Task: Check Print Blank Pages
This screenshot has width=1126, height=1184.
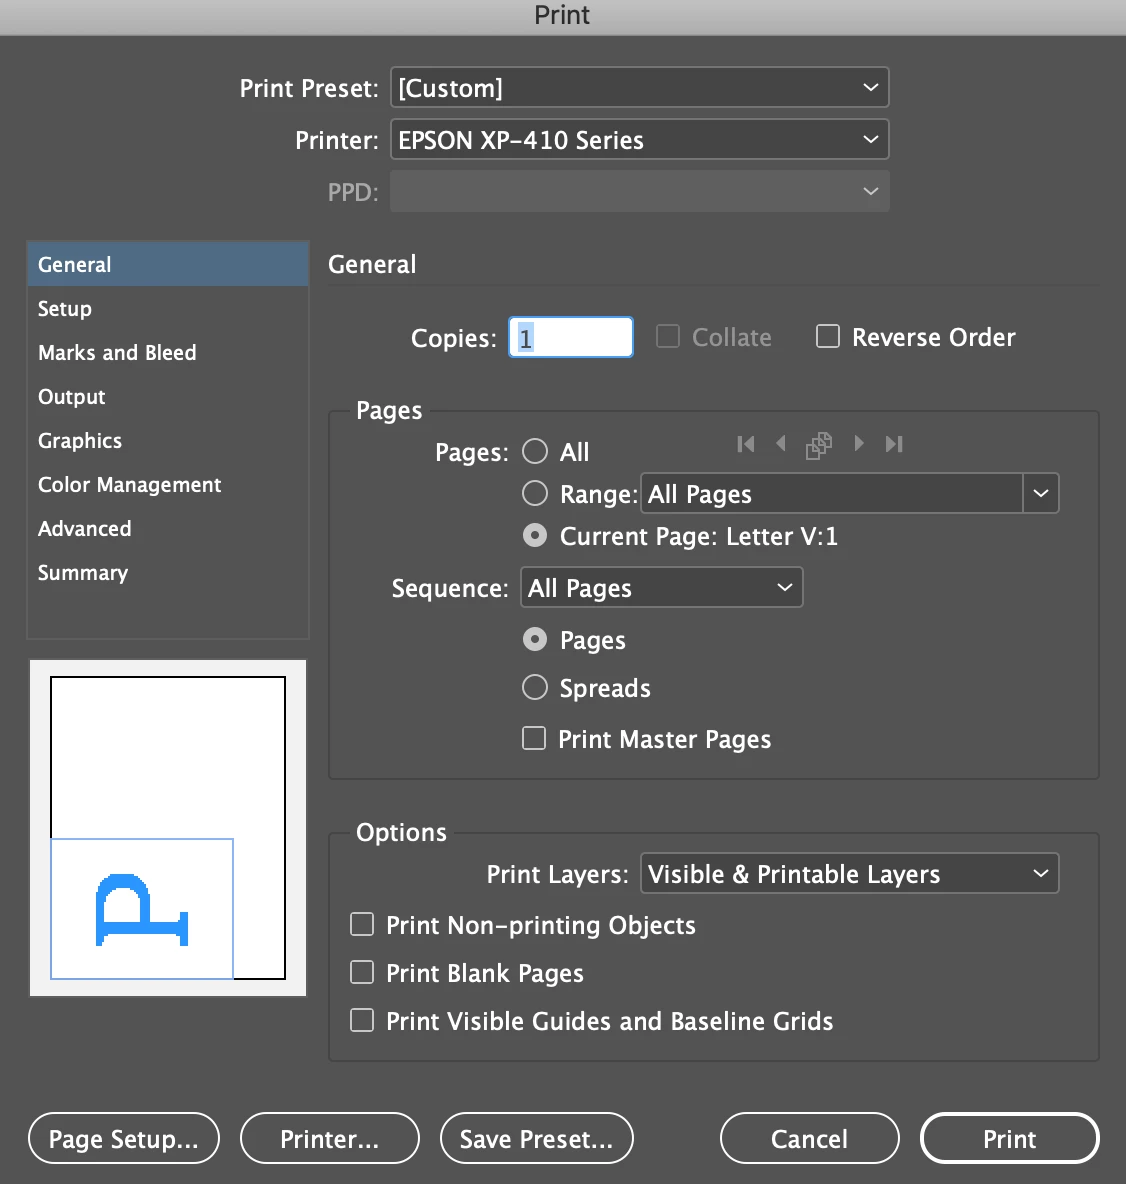Action: [x=362, y=972]
